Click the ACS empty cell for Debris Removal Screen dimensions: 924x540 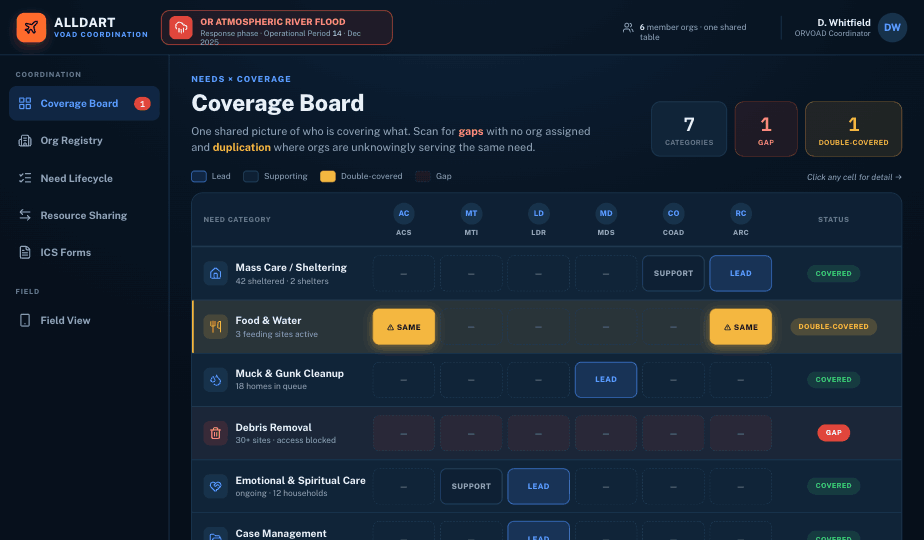[x=404, y=433]
